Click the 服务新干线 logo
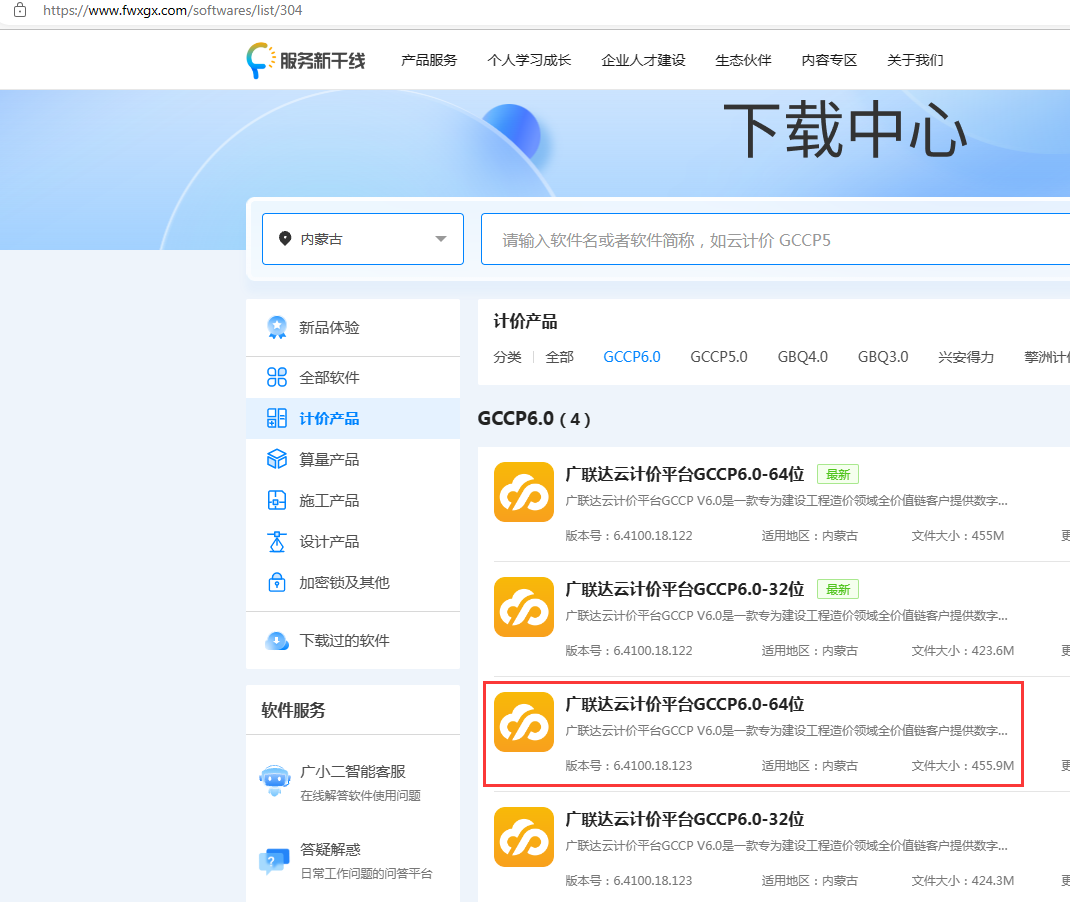Viewport: 1070px width, 902px height. point(306,60)
